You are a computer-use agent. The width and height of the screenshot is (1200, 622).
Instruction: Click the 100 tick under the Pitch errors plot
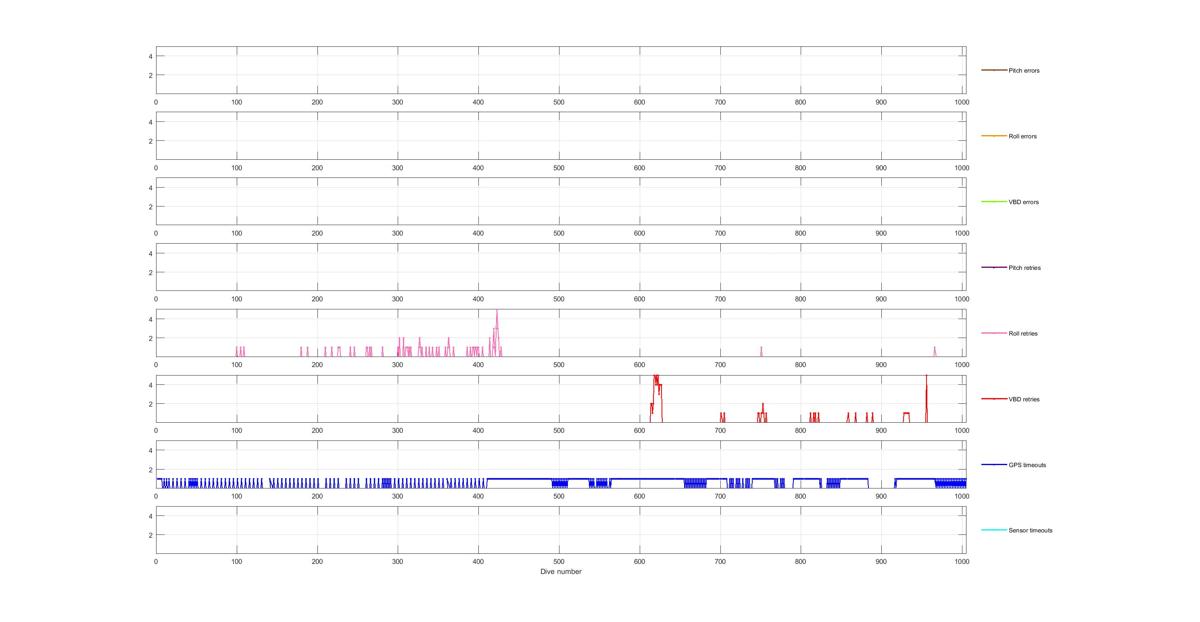[237, 102]
